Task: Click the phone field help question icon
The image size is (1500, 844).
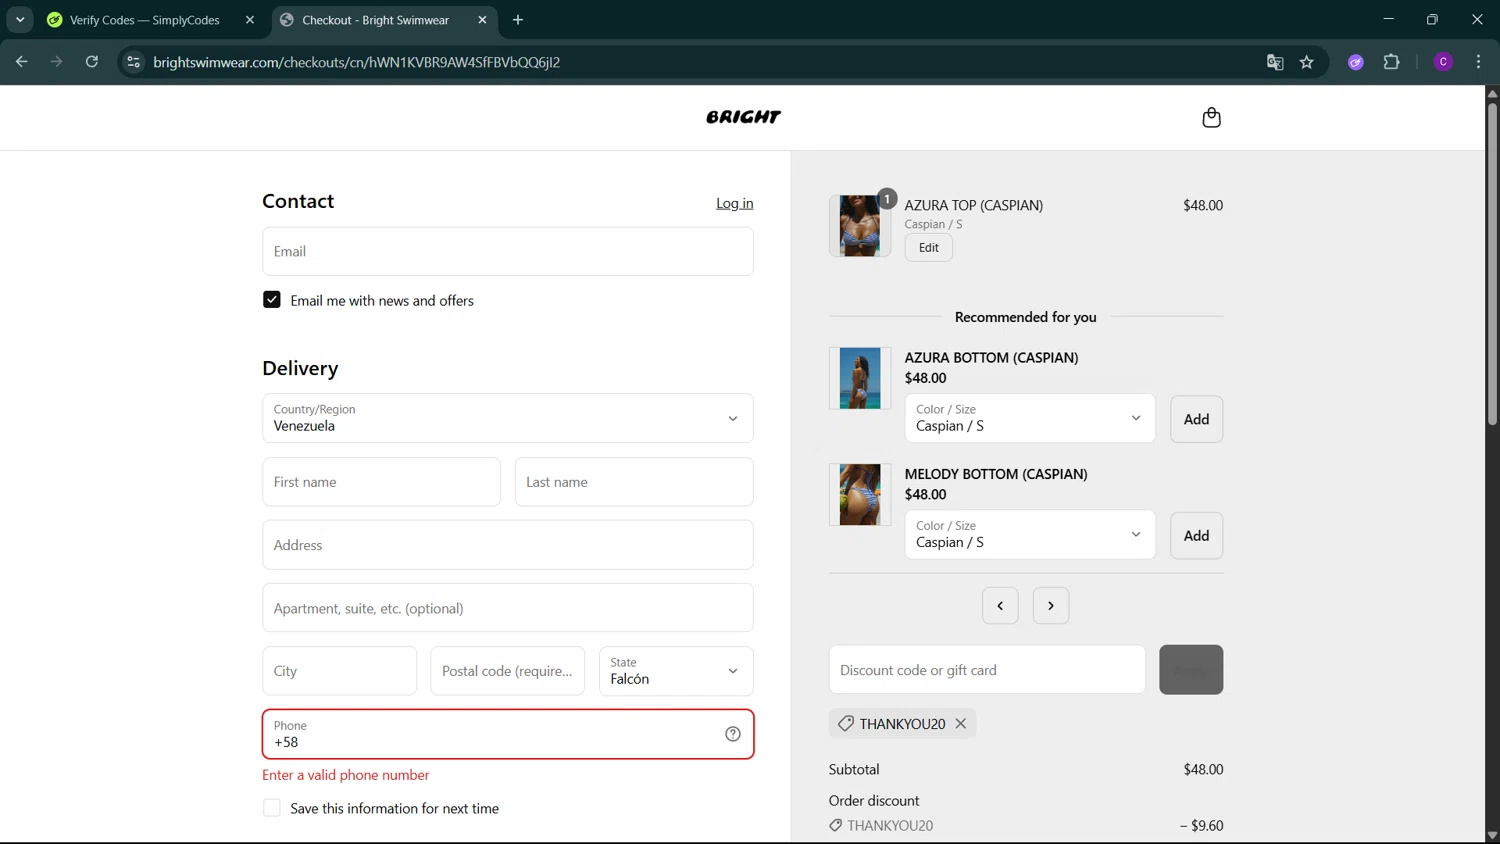Action: (x=733, y=734)
